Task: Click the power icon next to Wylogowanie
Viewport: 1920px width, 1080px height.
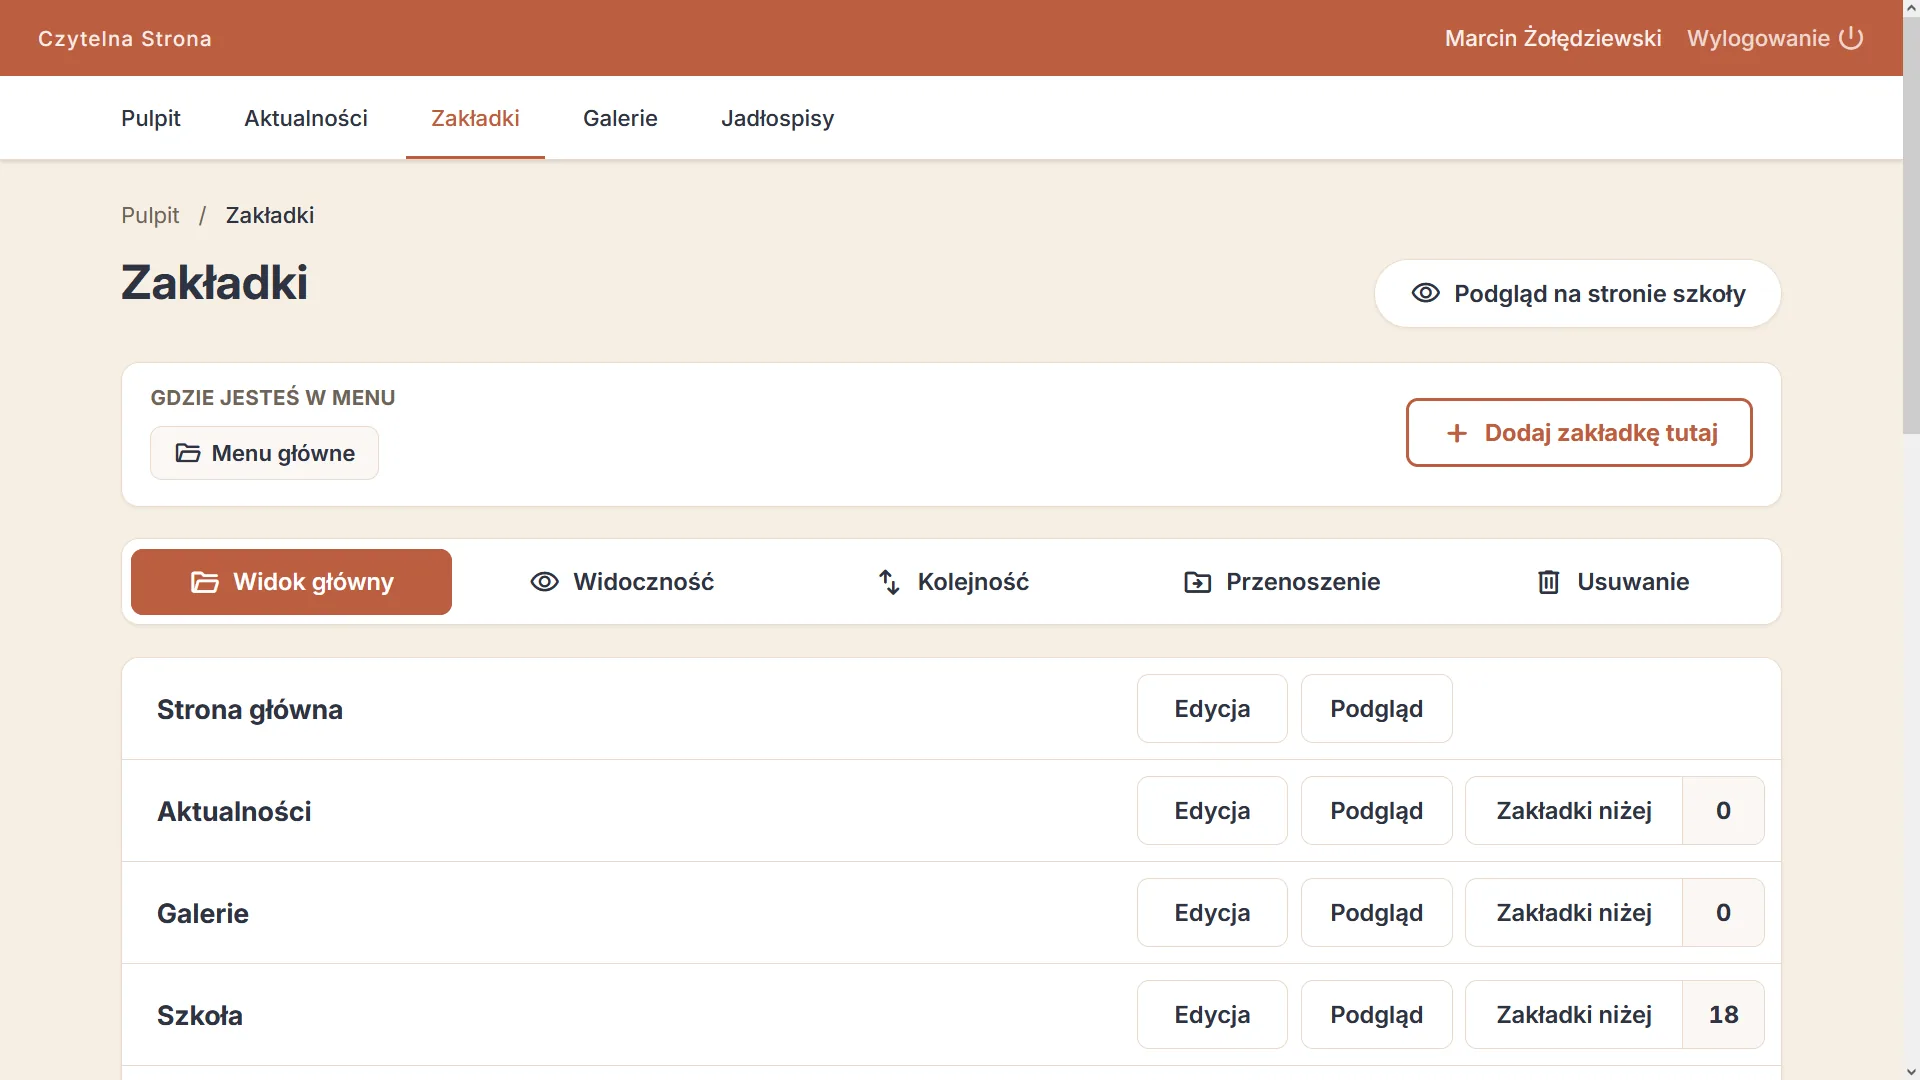Action: [1851, 38]
